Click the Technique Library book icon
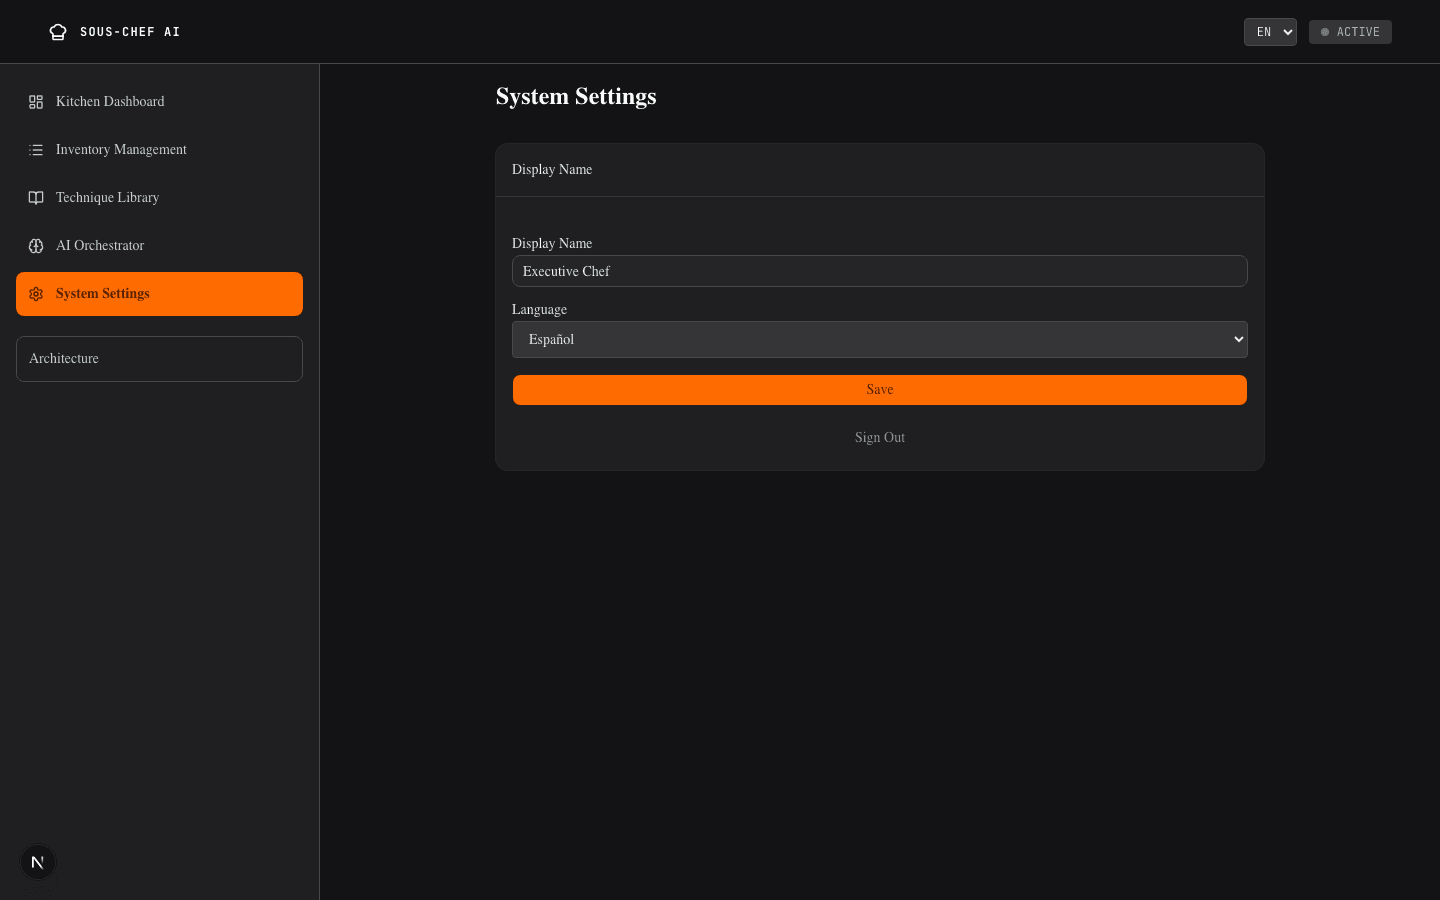Screen dimensions: 1440x900 click(36, 198)
